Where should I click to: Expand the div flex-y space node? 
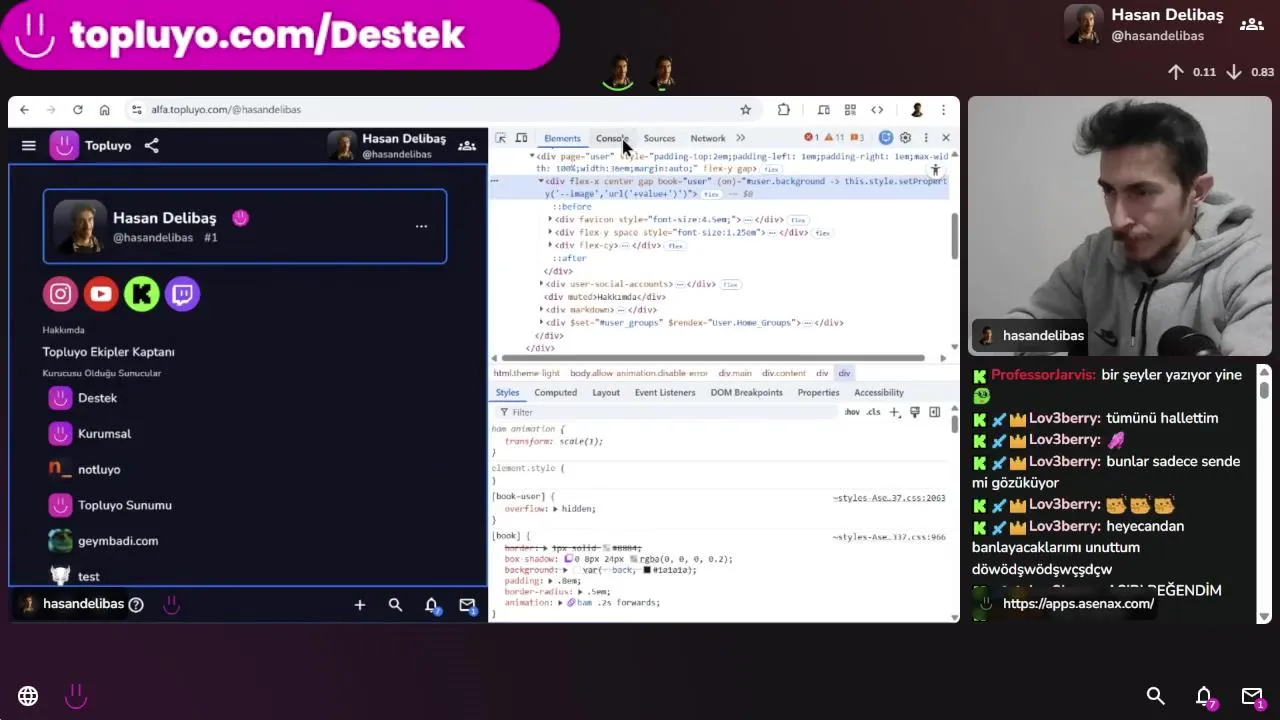tap(550, 232)
